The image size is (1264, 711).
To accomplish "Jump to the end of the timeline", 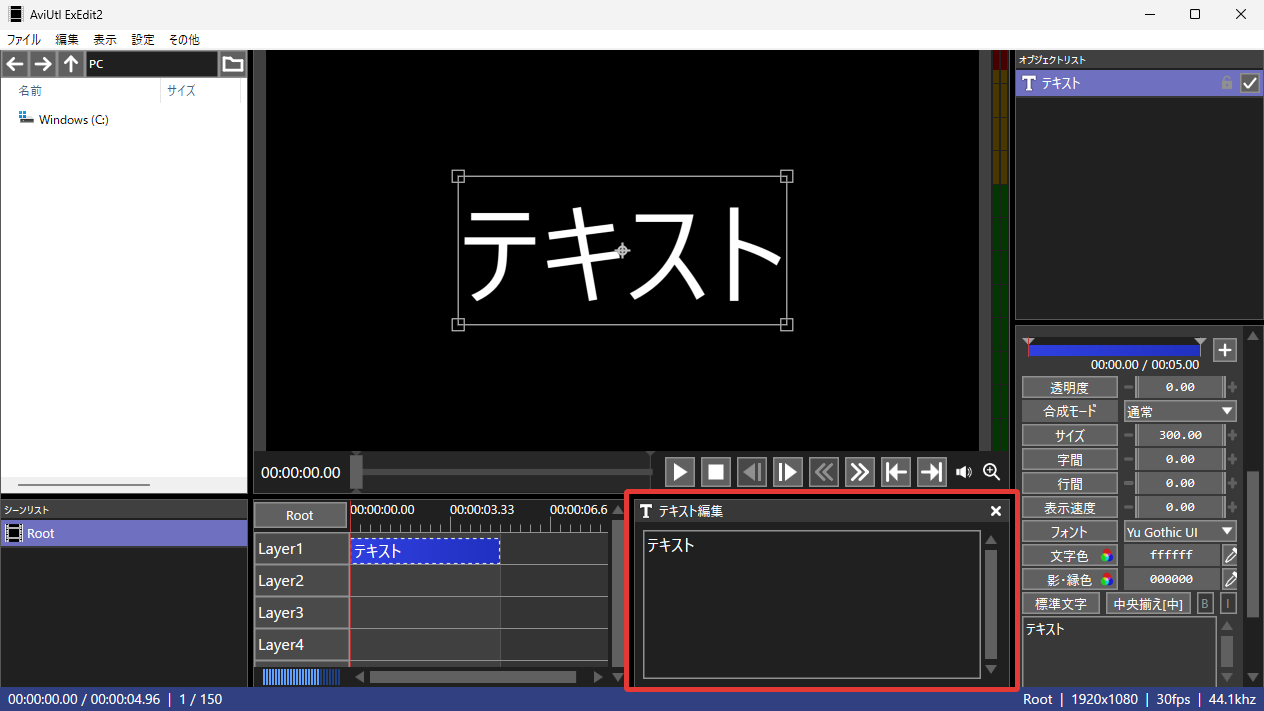I will point(931,472).
